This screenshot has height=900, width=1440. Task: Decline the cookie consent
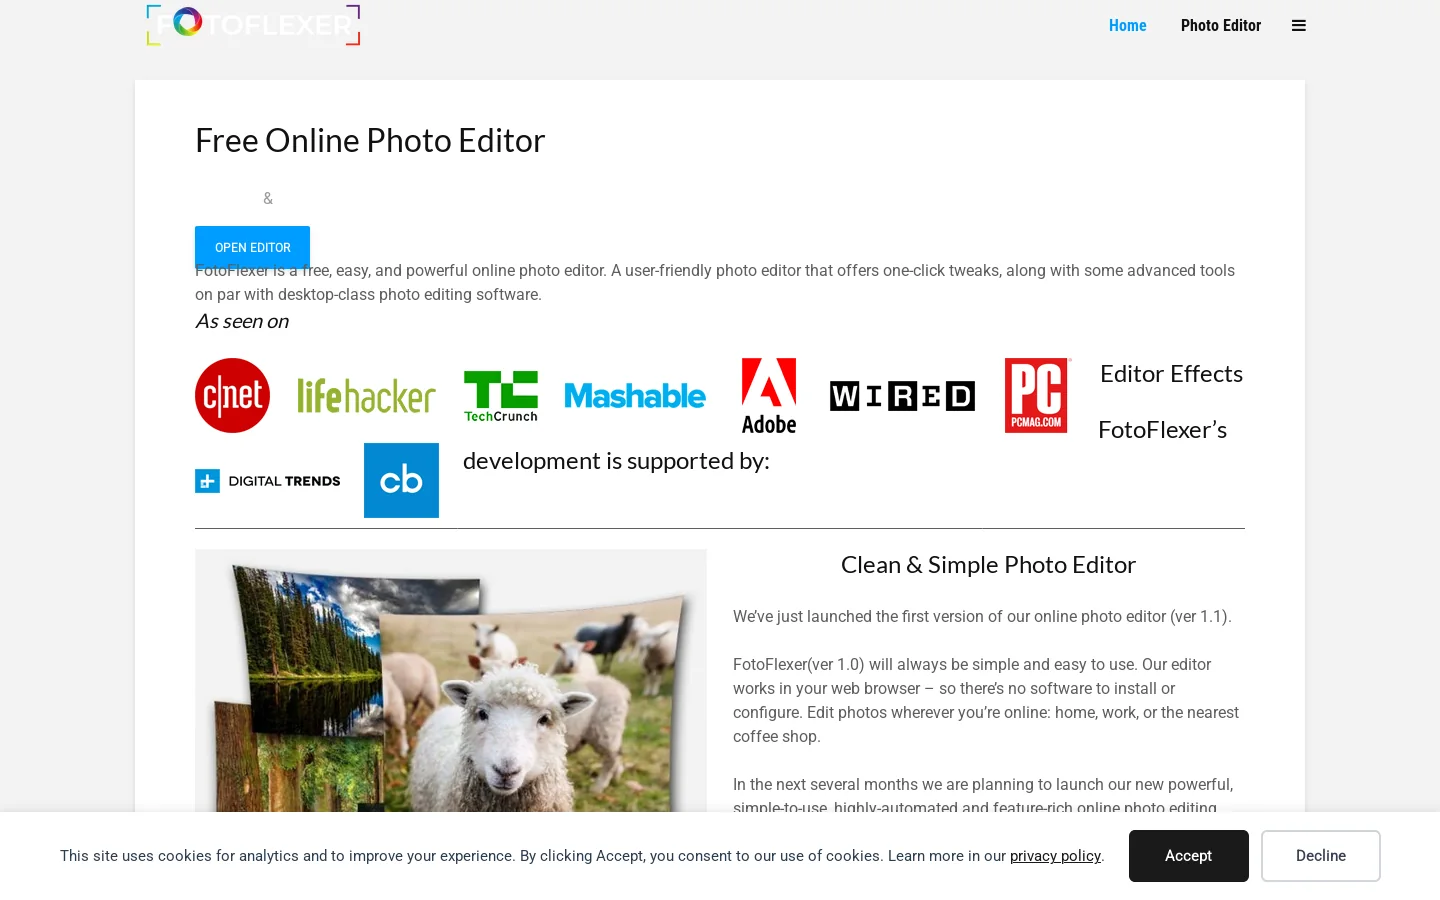coord(1321,856)
